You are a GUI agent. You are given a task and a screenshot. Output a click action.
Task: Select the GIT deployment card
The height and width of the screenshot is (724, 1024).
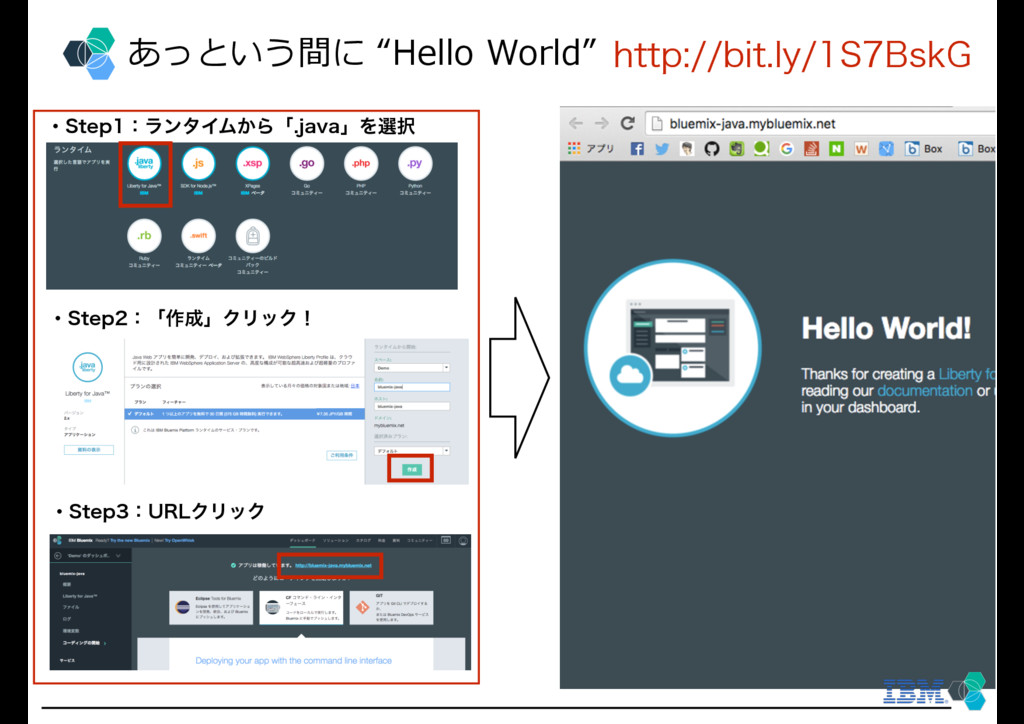tap(391, 607)
